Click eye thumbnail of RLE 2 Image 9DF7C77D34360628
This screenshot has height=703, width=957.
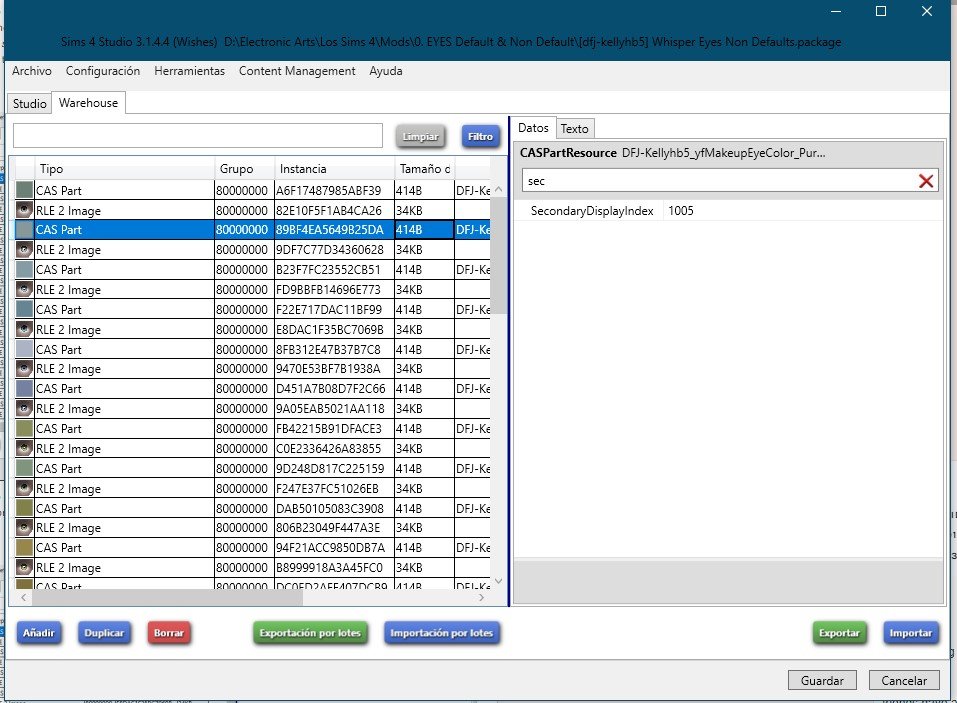point(25,250)
